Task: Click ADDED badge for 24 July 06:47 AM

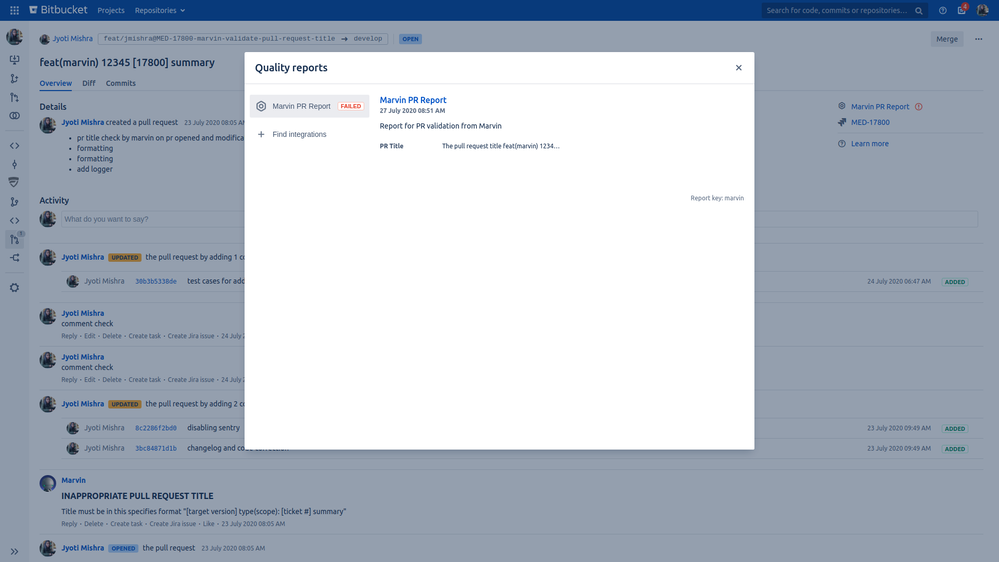Action: click(x=955, y=282)
